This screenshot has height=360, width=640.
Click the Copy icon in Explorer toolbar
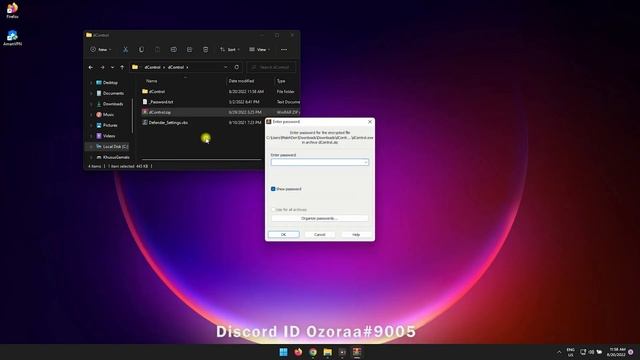coord(141,49)
